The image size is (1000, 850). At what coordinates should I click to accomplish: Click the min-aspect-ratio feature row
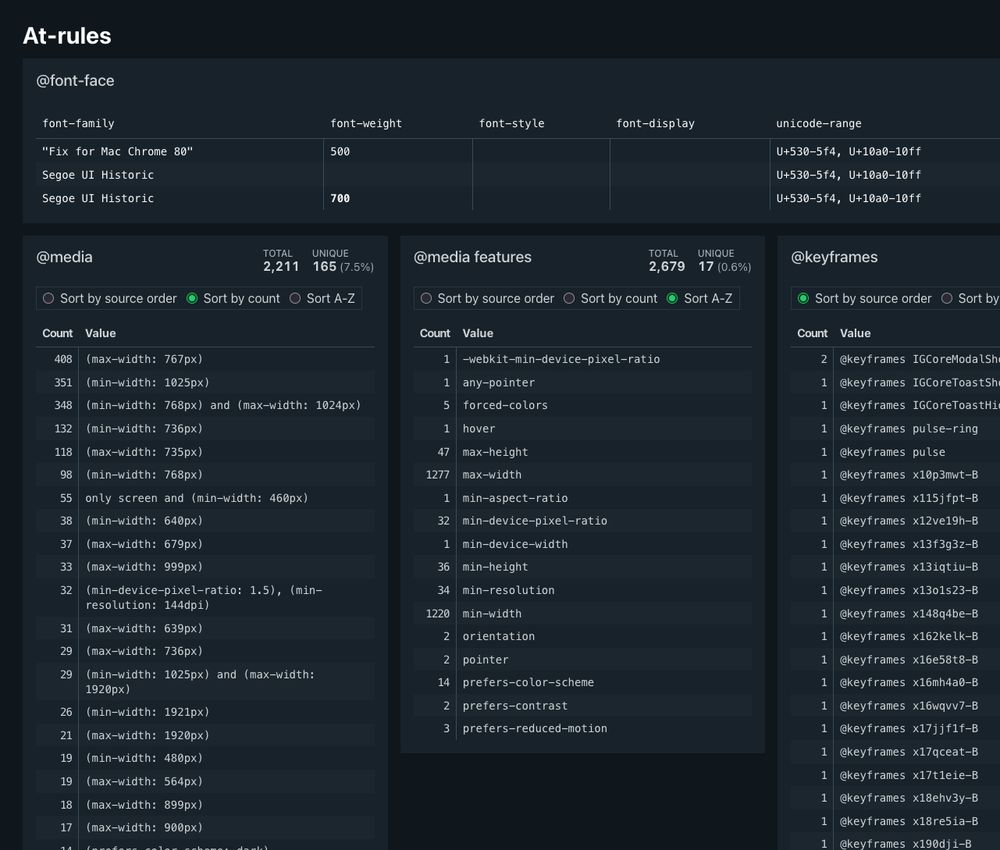582,498
